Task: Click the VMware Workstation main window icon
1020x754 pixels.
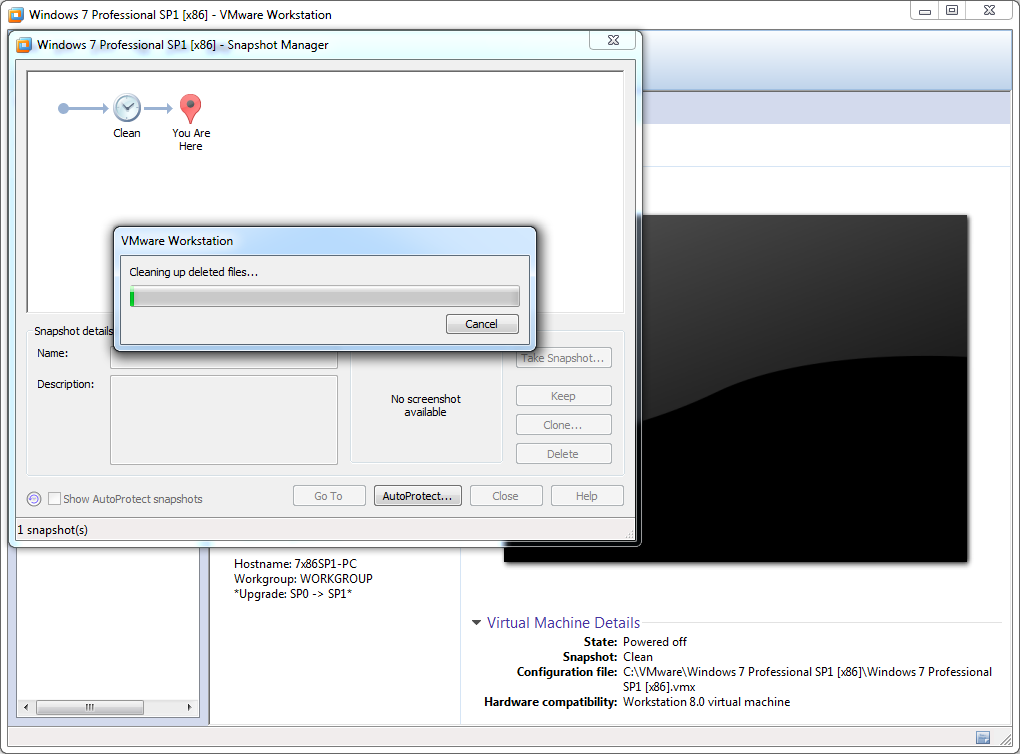Action: pyautogui.click(x=16, y=15)
